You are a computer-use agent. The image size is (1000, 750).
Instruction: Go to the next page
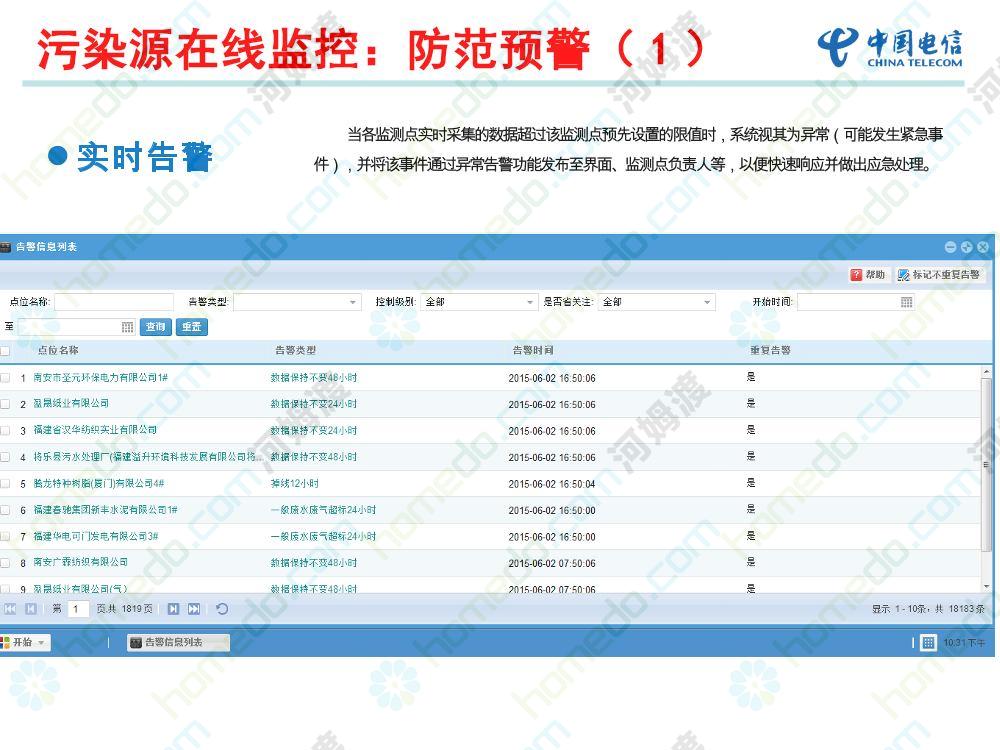(x=173, y=609)
